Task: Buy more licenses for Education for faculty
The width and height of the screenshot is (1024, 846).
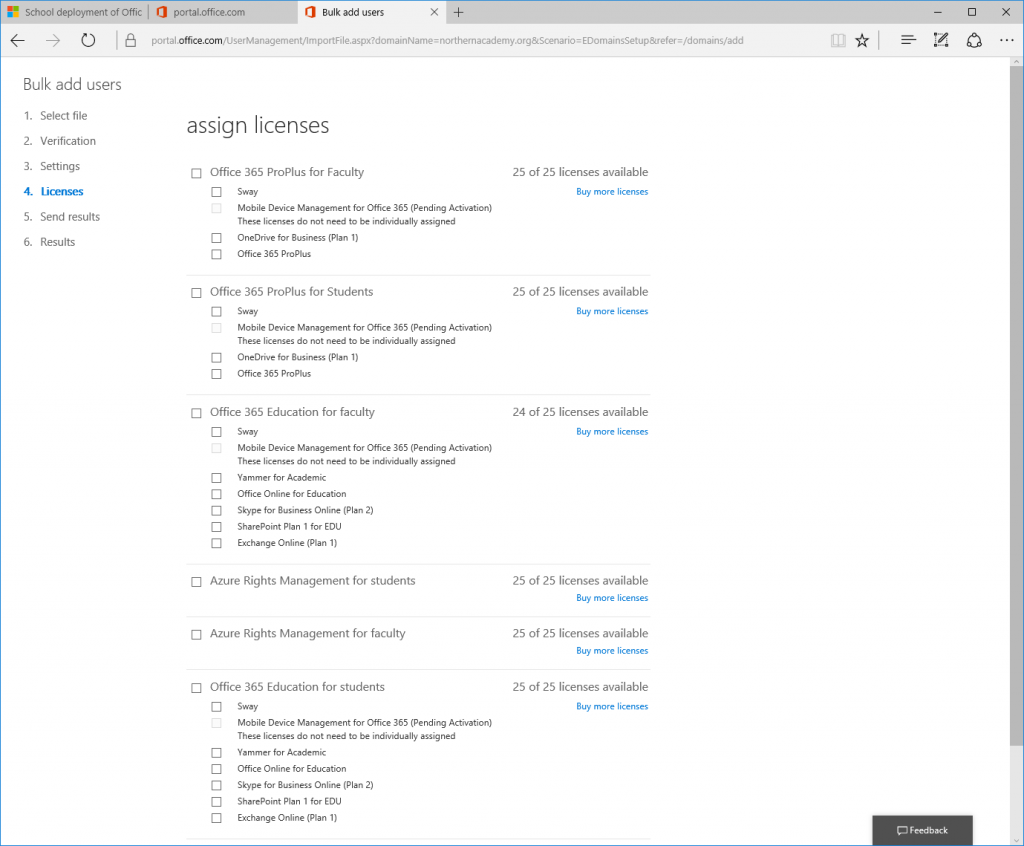Action: coord(612,431)
